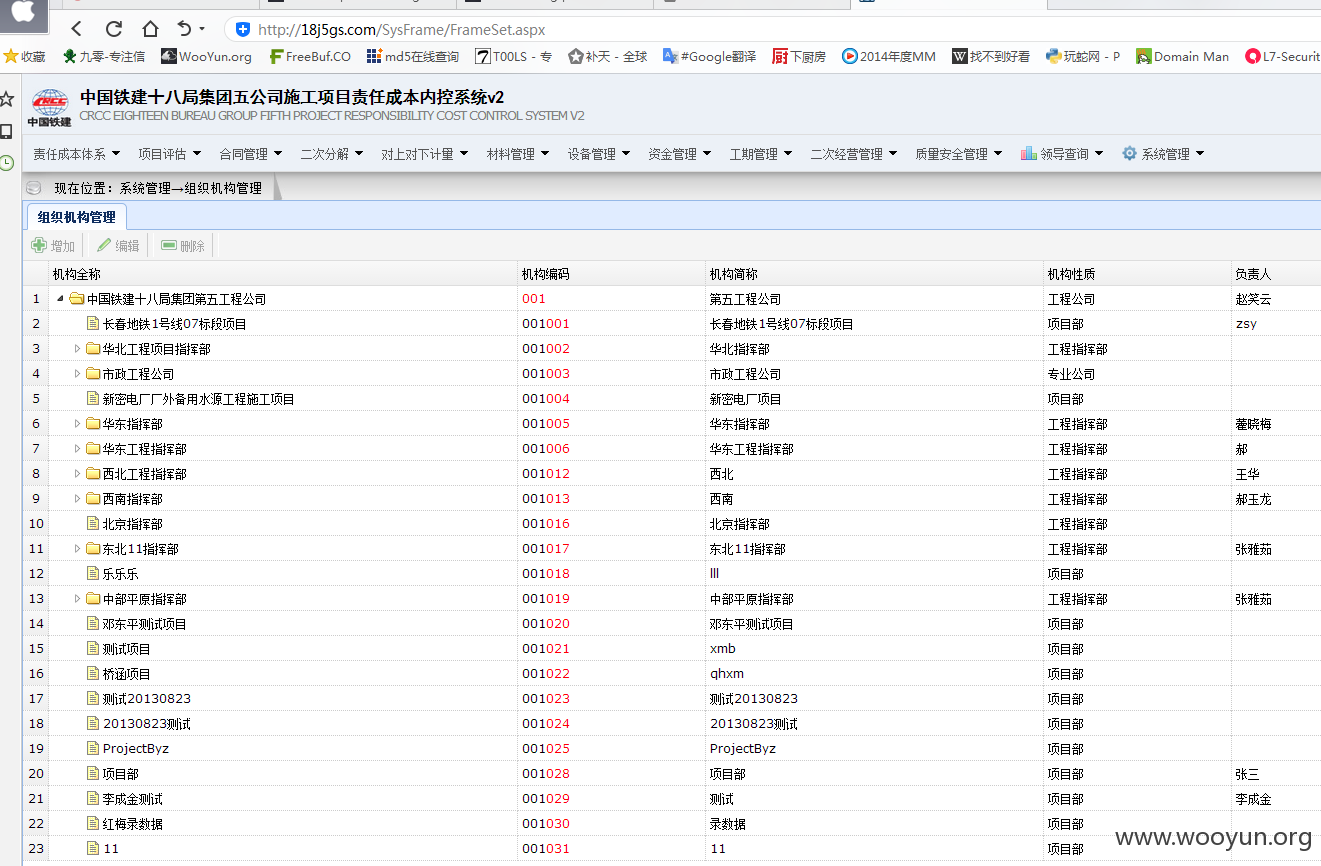Click folder icon of 西南指挥部
Image resolution: width=1321 pixels, height=866 pixels.
tap(93, 499)
